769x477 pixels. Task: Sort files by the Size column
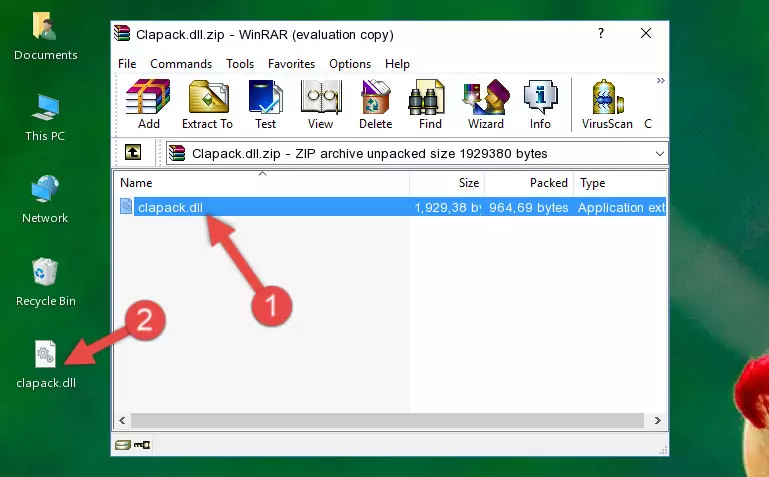[447, 183]
